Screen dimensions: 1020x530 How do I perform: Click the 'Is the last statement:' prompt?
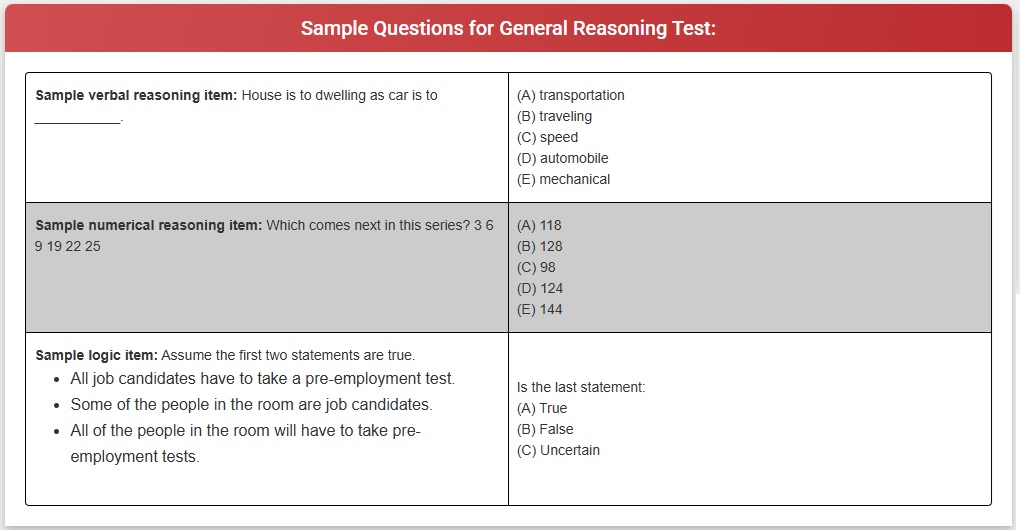[581, 387]
